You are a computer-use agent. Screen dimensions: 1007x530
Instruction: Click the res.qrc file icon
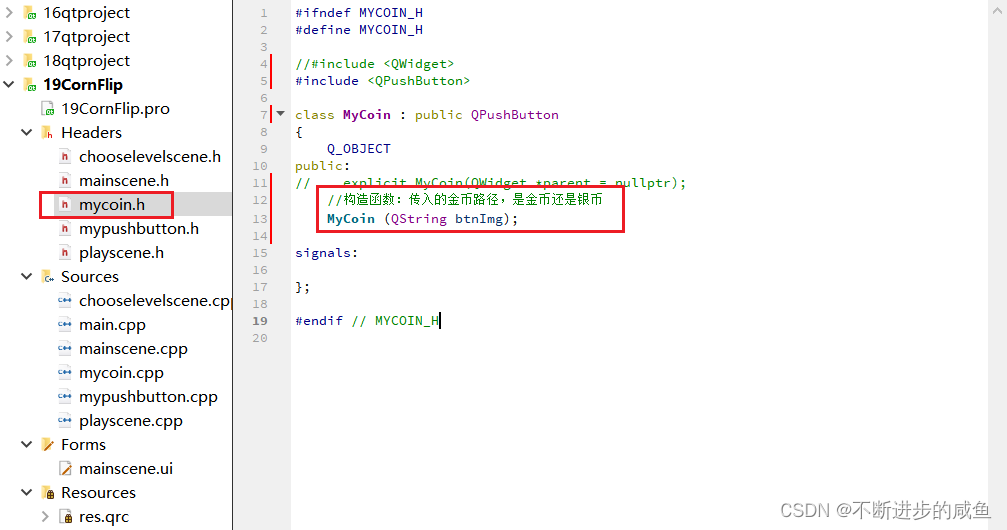tap(66, 517)
